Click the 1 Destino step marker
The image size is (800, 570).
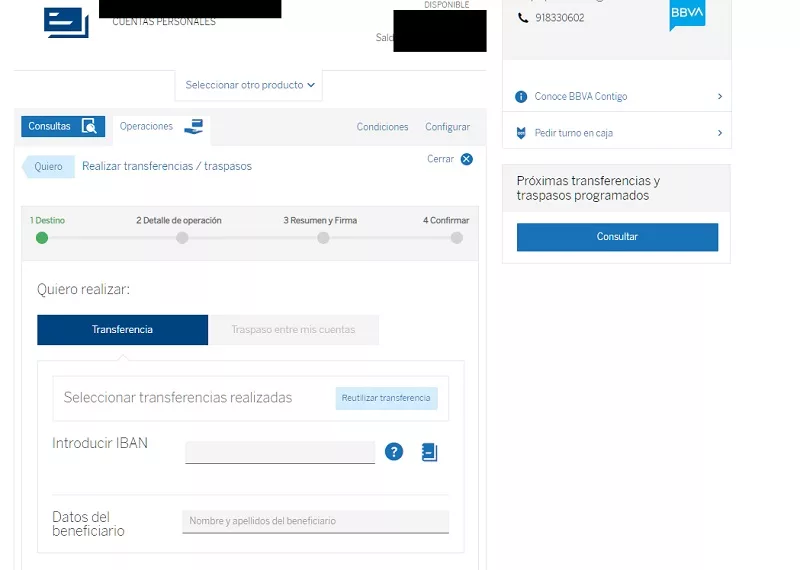[x=42, y=238]
